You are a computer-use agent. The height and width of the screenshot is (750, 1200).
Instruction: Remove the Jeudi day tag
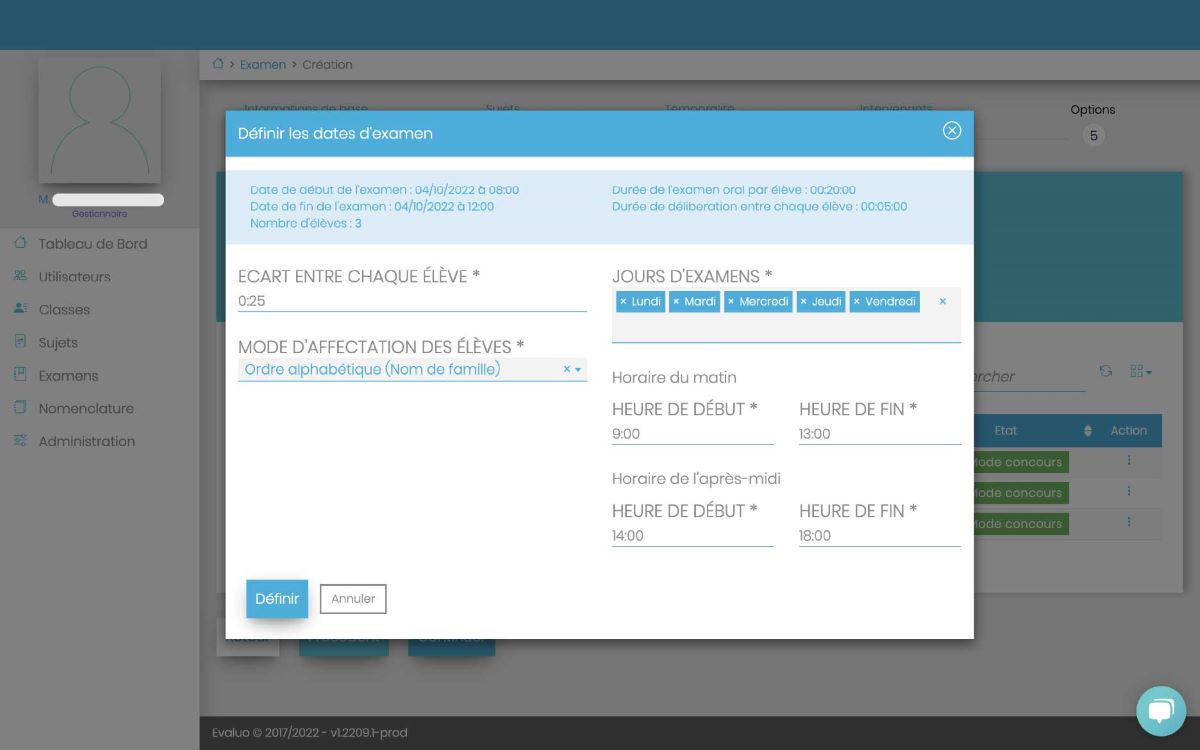[803, 301]
